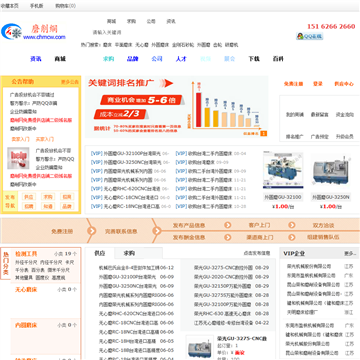Open 资讯 in main navigation bar
Image resolution: width=360 pixels, height=360 pixels.
coord(36,59)
